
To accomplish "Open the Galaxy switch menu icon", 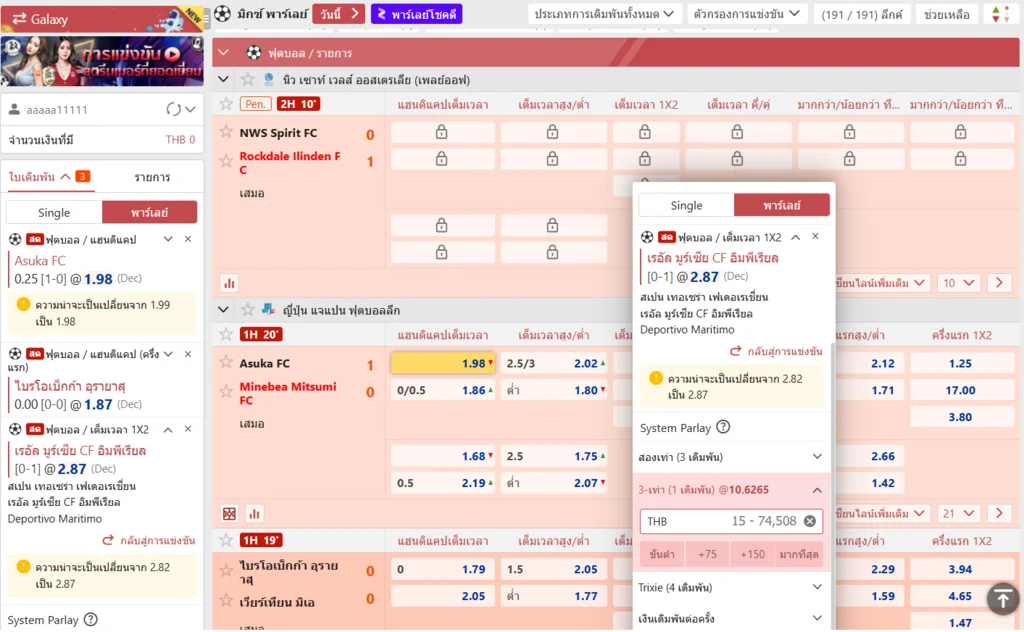I will tap(20, 19).
